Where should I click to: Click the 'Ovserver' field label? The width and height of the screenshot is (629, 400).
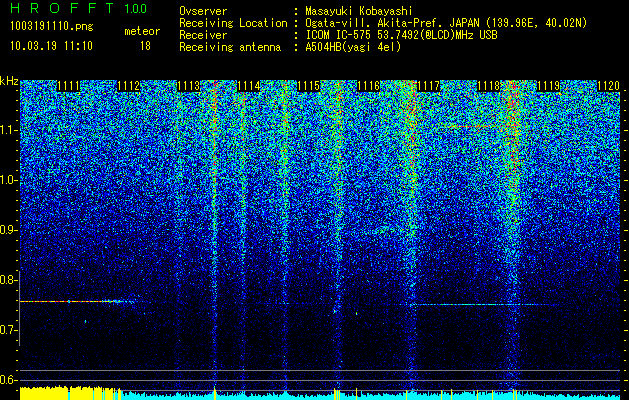(x=203, y=11)
